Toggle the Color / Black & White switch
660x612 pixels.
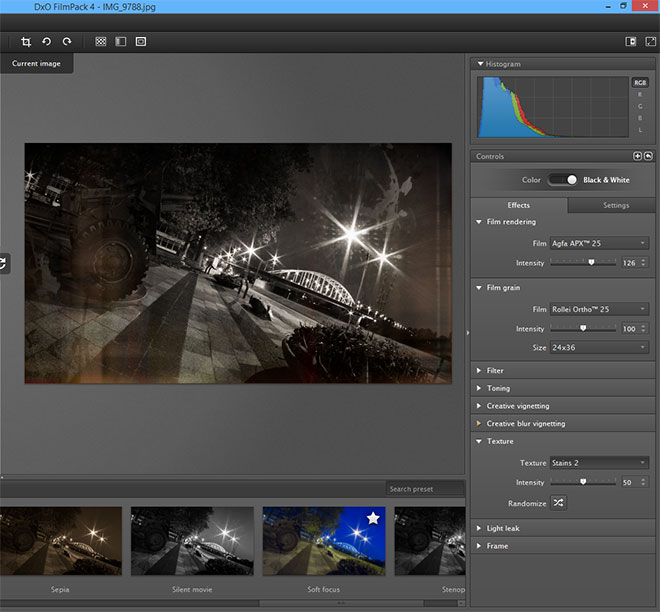tap(563, 180)
